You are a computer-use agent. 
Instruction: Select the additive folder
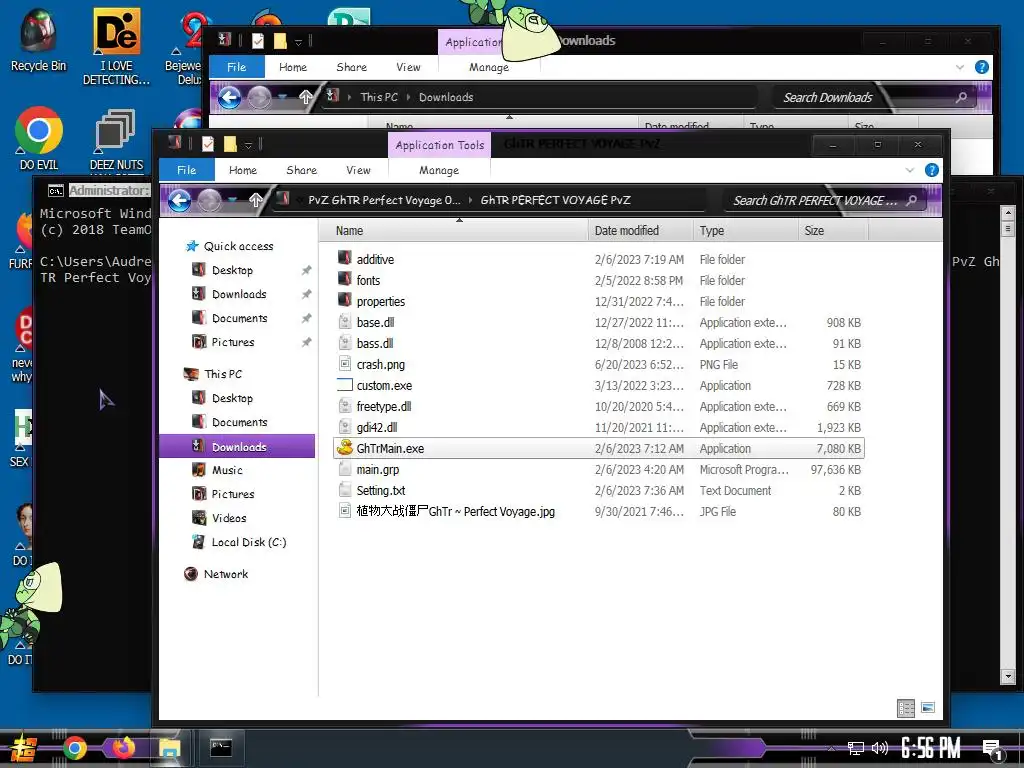point(376,259)
